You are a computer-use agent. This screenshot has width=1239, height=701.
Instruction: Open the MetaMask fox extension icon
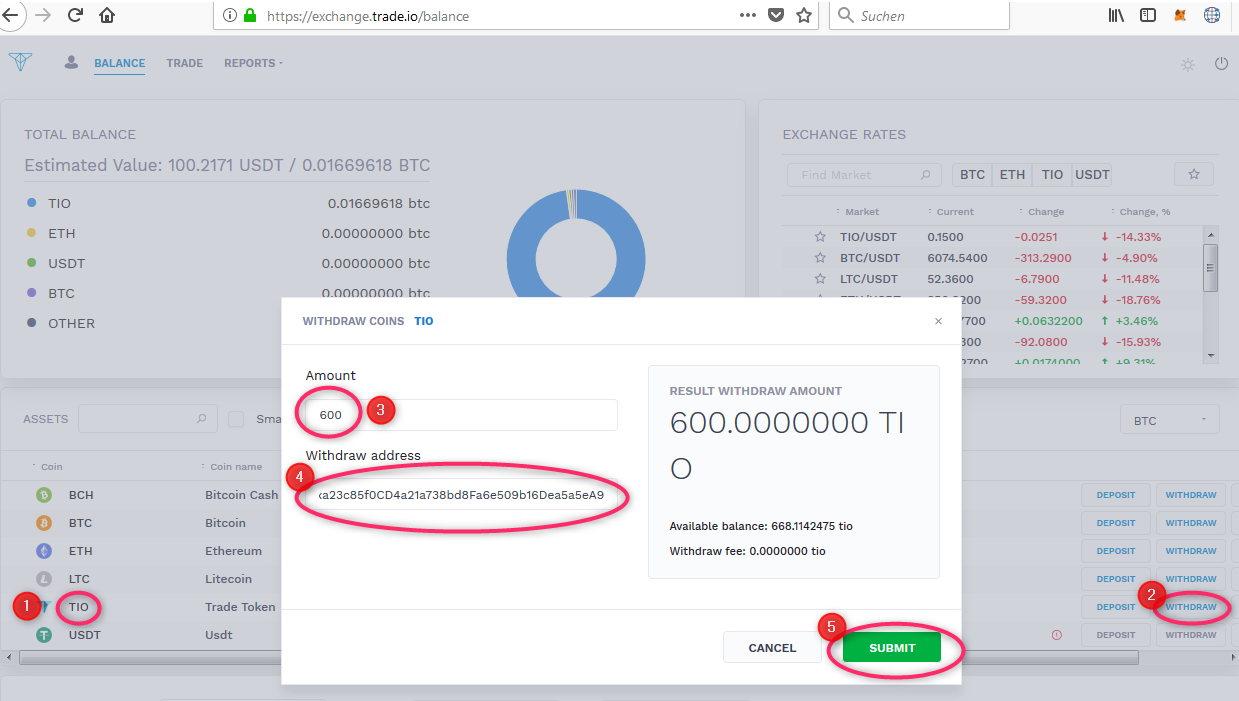coord(1180,16)
